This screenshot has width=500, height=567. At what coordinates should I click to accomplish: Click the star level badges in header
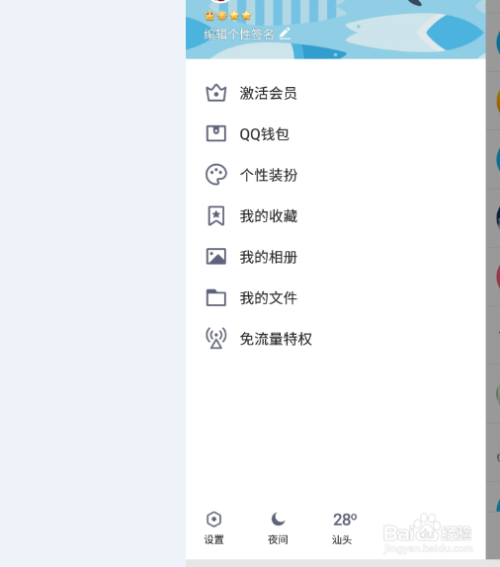(228, 16)
